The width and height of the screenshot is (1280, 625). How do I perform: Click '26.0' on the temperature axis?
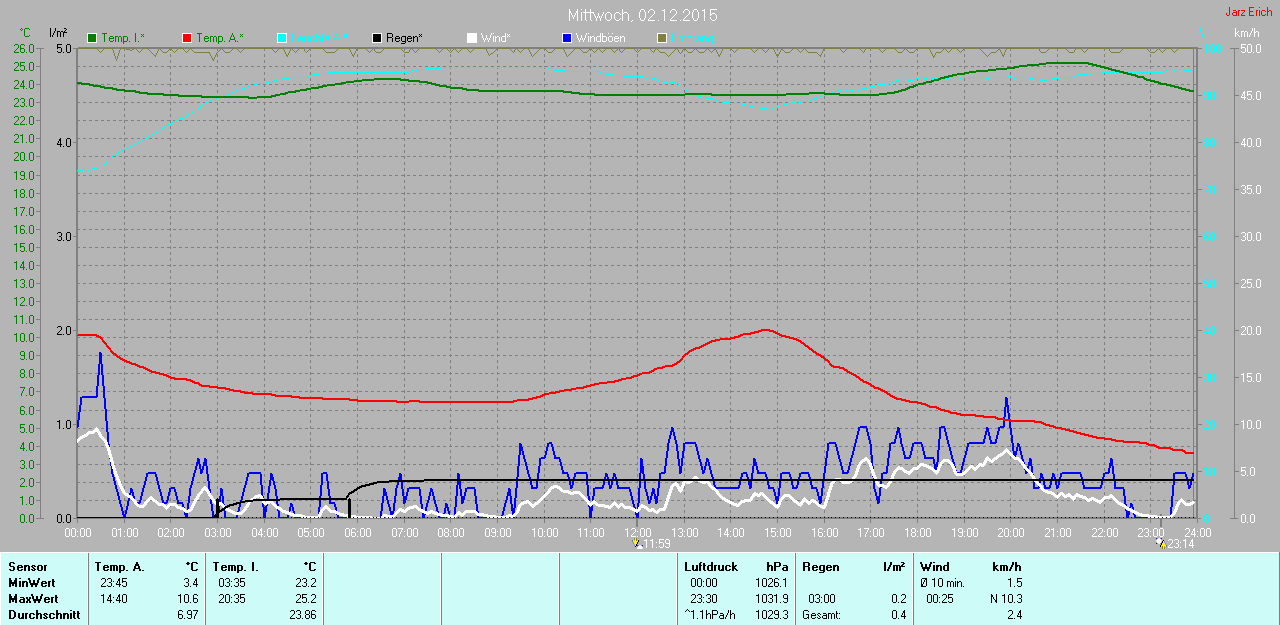(x=24, y=48)
